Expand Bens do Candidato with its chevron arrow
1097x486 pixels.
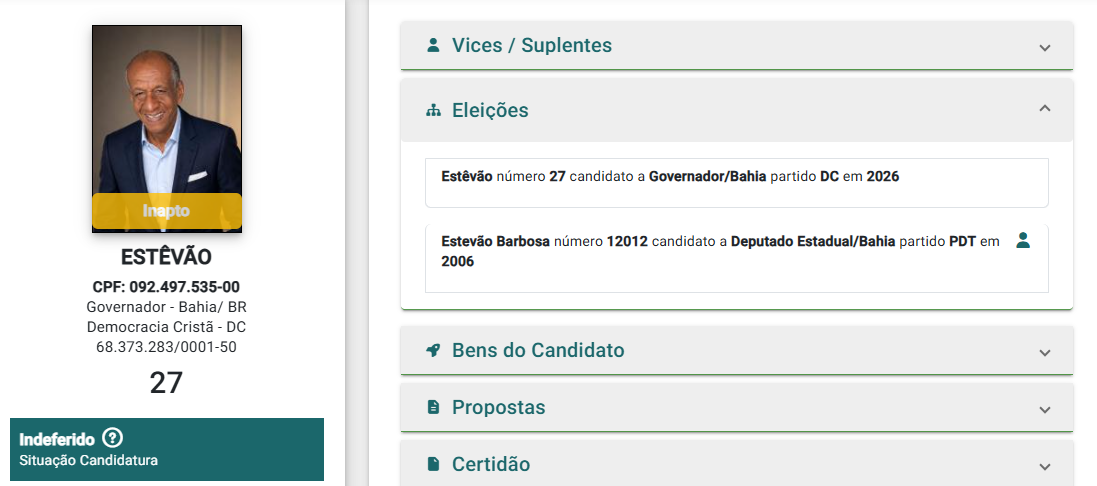1045,352
